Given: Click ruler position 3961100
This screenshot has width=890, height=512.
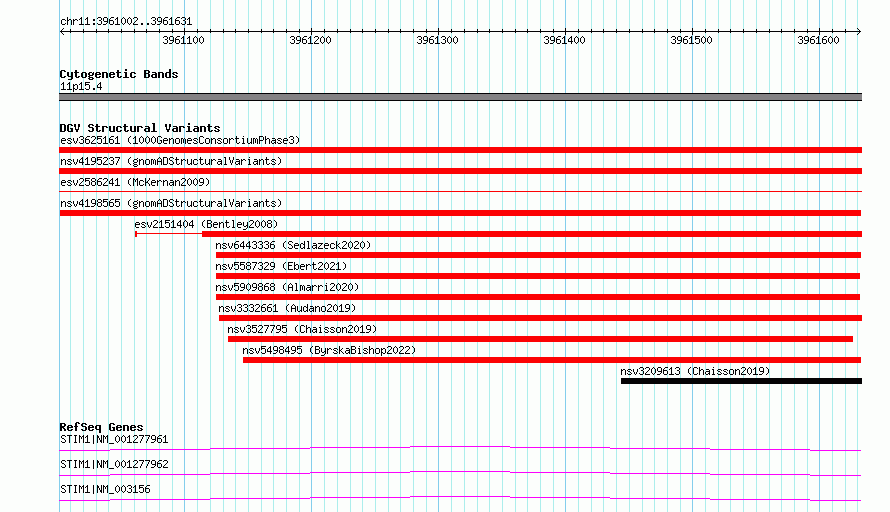Looking at the screenshot, I should tap(183, 40).
